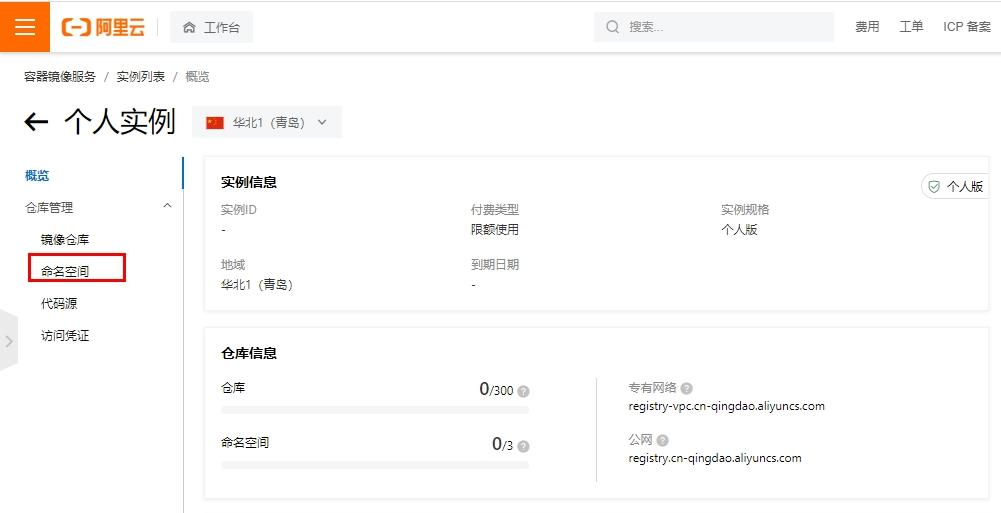This screenshot has width=1001, height=513.
Task: Collapse the 仓库管理 sidebar section
Action: coord(167,206)
